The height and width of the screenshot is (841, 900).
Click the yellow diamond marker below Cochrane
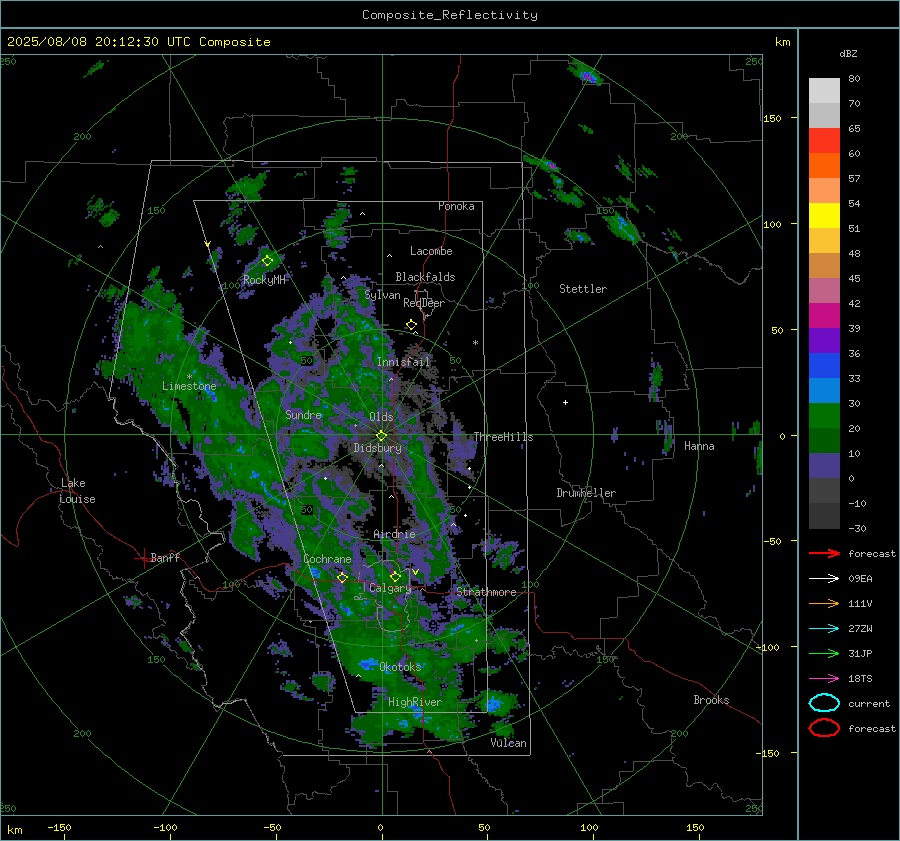click(342, 577)
